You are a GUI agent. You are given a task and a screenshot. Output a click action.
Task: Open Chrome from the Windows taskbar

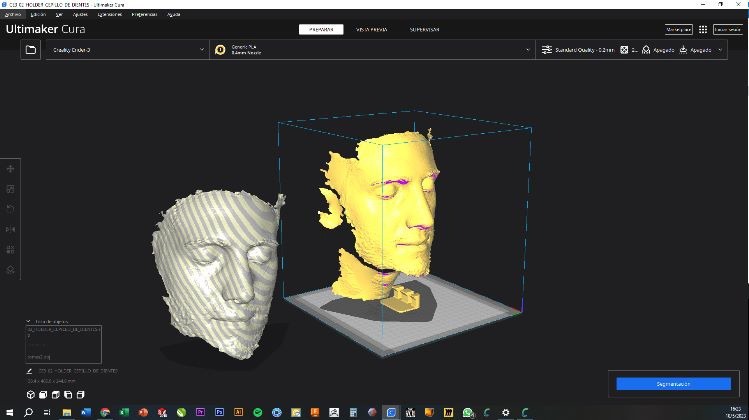pyautogui.click(x=105, y=412)
